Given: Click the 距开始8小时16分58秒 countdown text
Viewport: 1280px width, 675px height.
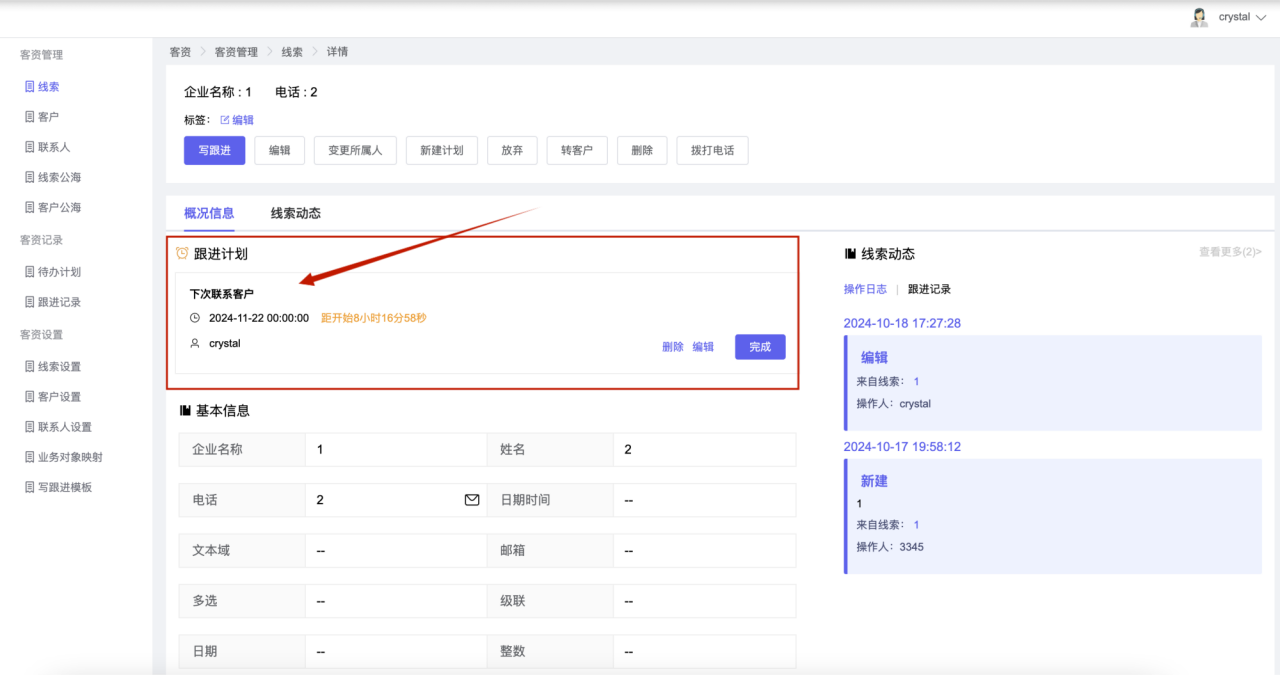Looking at the screenshot, I should tap(374, 318).
